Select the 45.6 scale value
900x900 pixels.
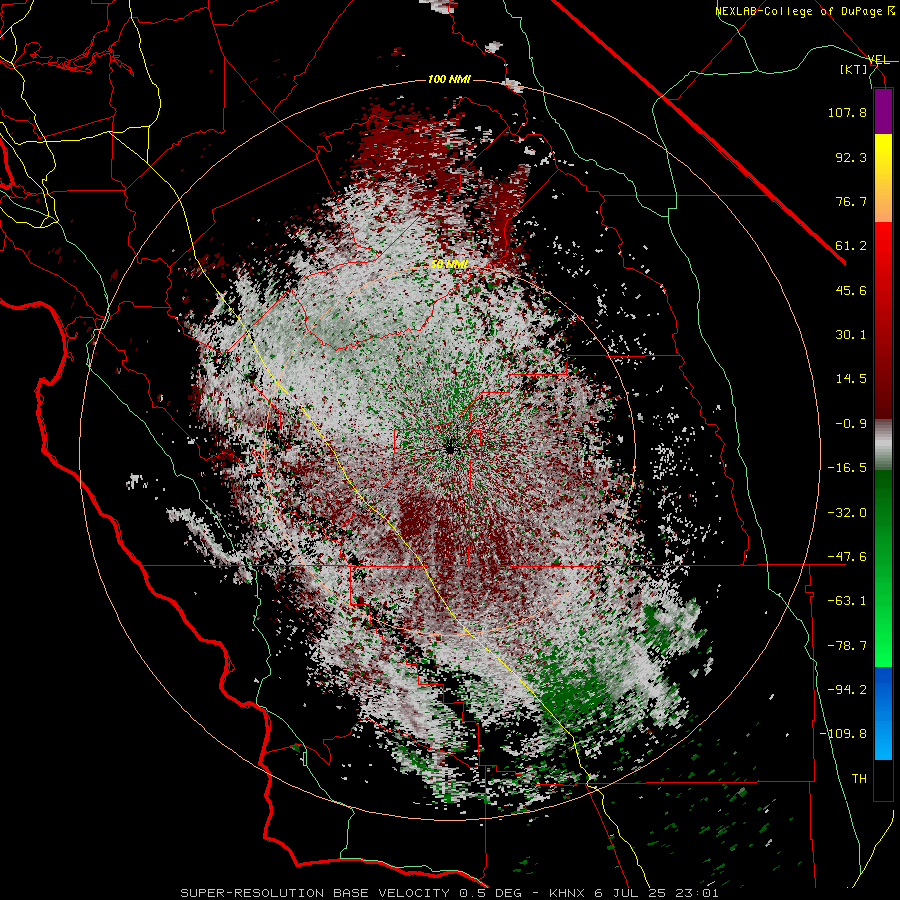coord(851,290)
